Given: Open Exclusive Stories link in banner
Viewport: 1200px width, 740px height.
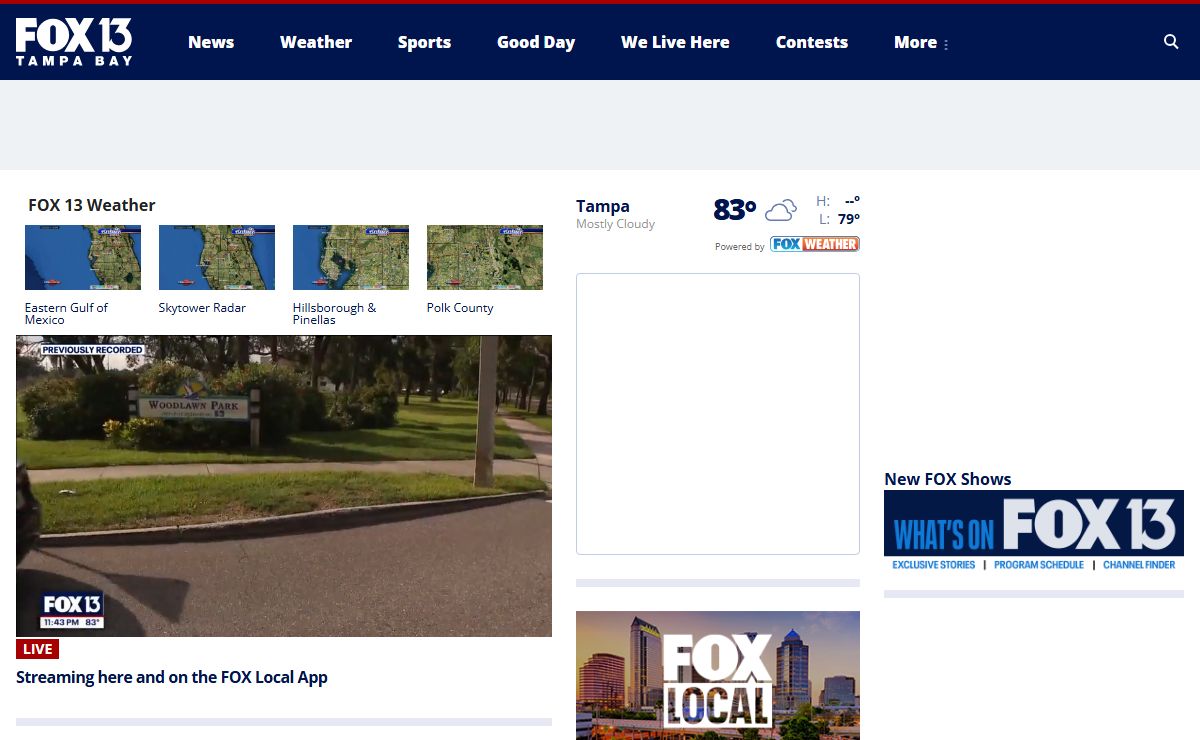Looking at the screenshot, I should (934, 565).
